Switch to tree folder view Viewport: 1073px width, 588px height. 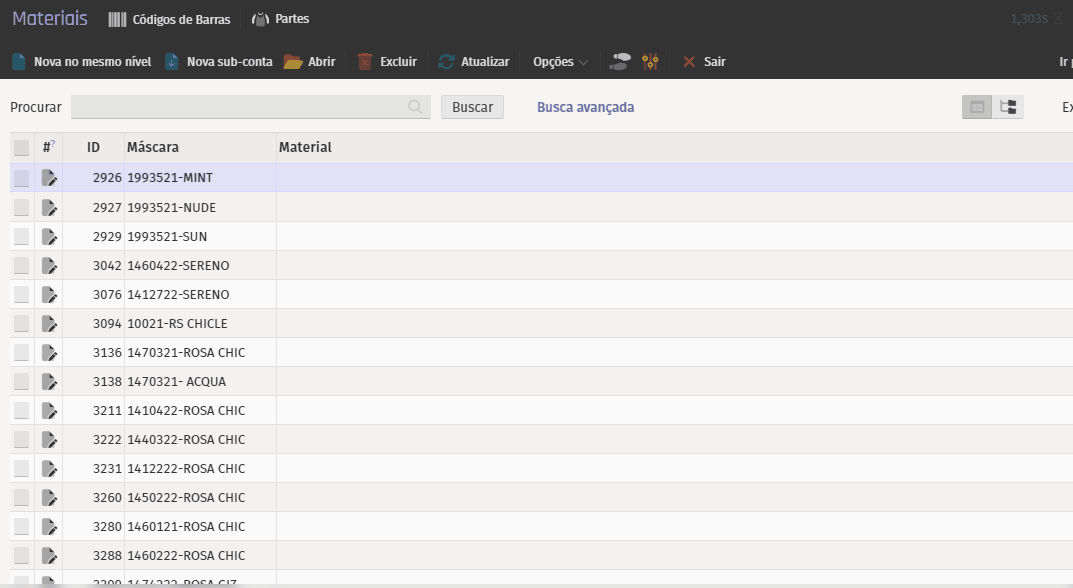click(1008, 107)
